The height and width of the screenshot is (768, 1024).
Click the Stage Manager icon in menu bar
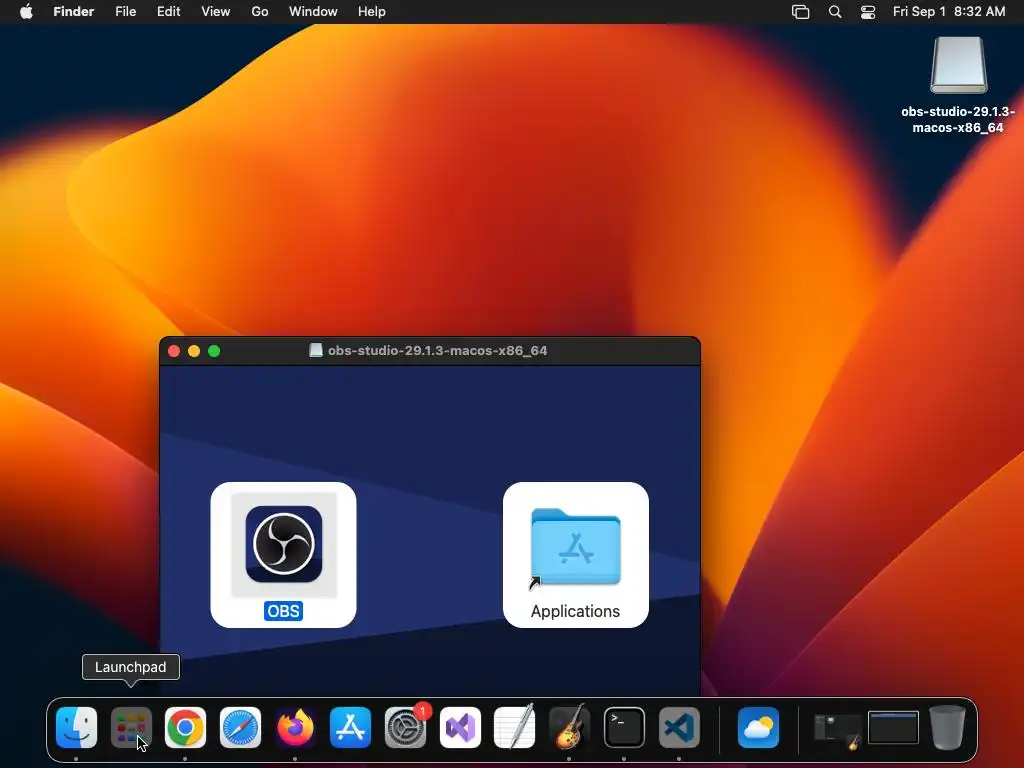coord(801,12)
